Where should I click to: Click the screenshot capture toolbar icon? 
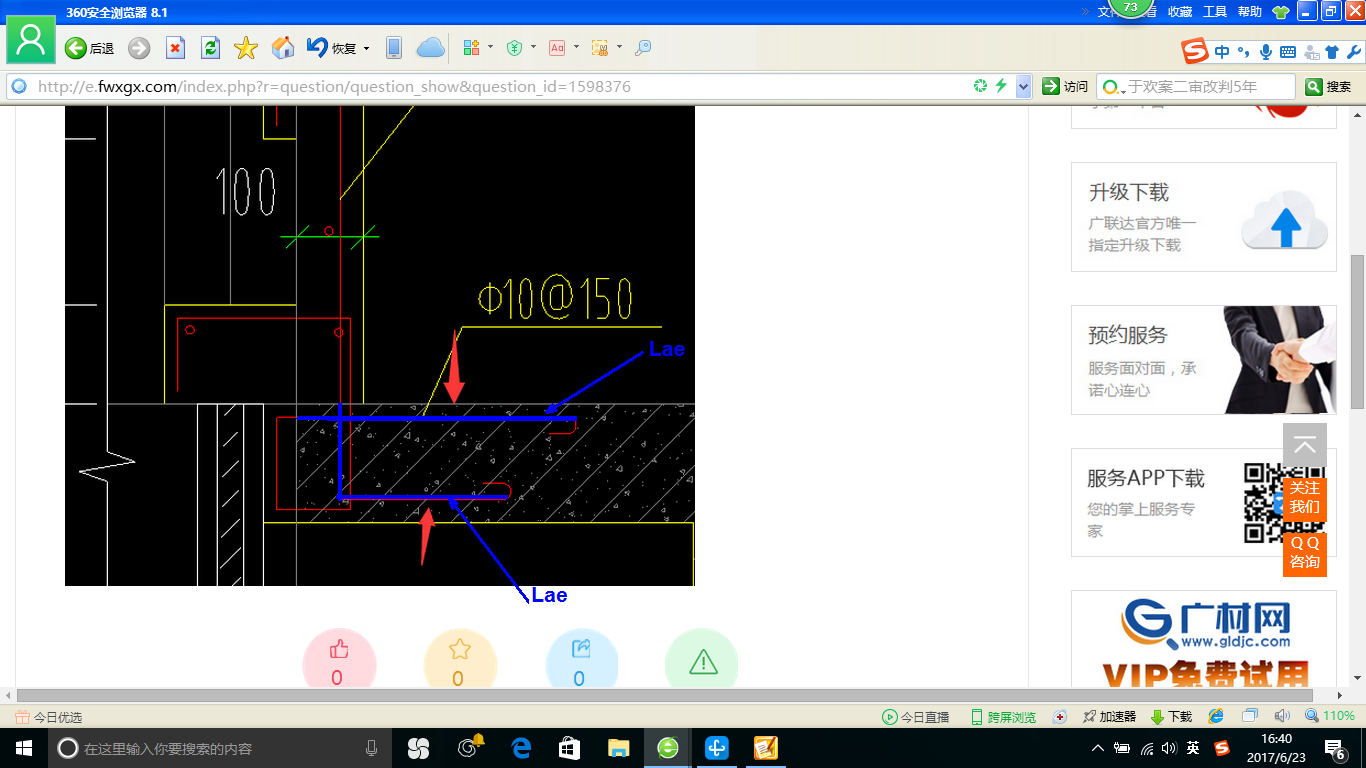pyautogui.click(x=600, y=48)
